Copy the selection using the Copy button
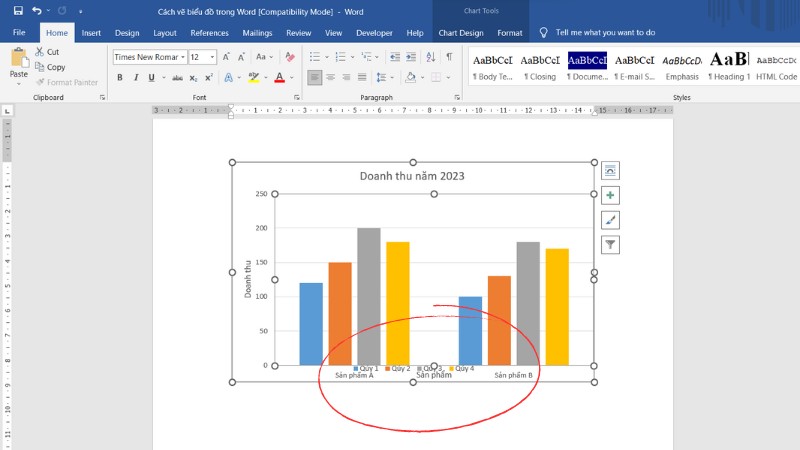 (x=50, y=67)
